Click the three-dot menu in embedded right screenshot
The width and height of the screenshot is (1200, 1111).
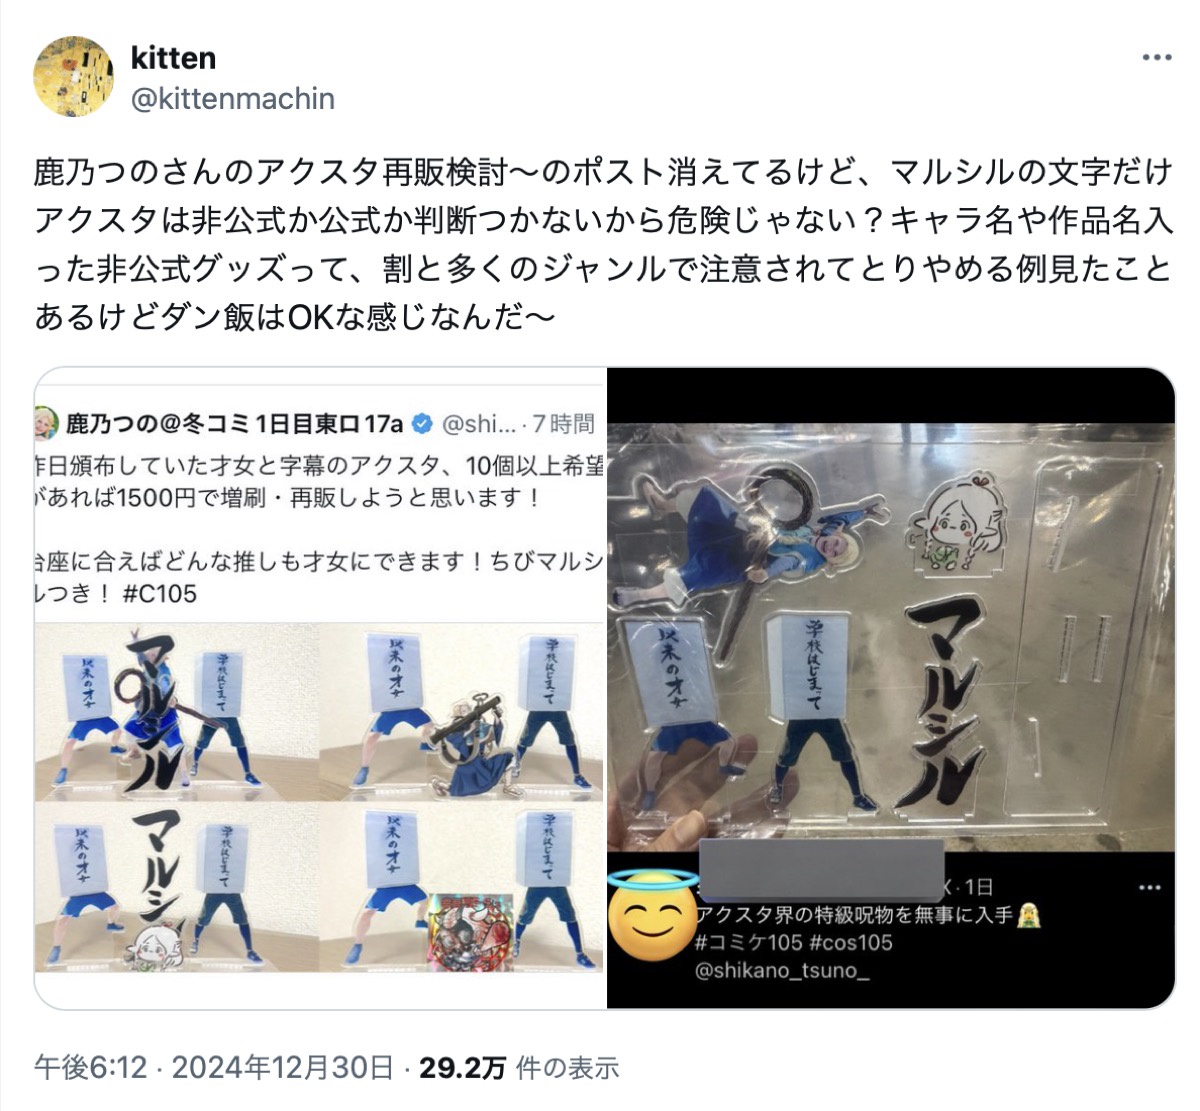click(1150, 888)
